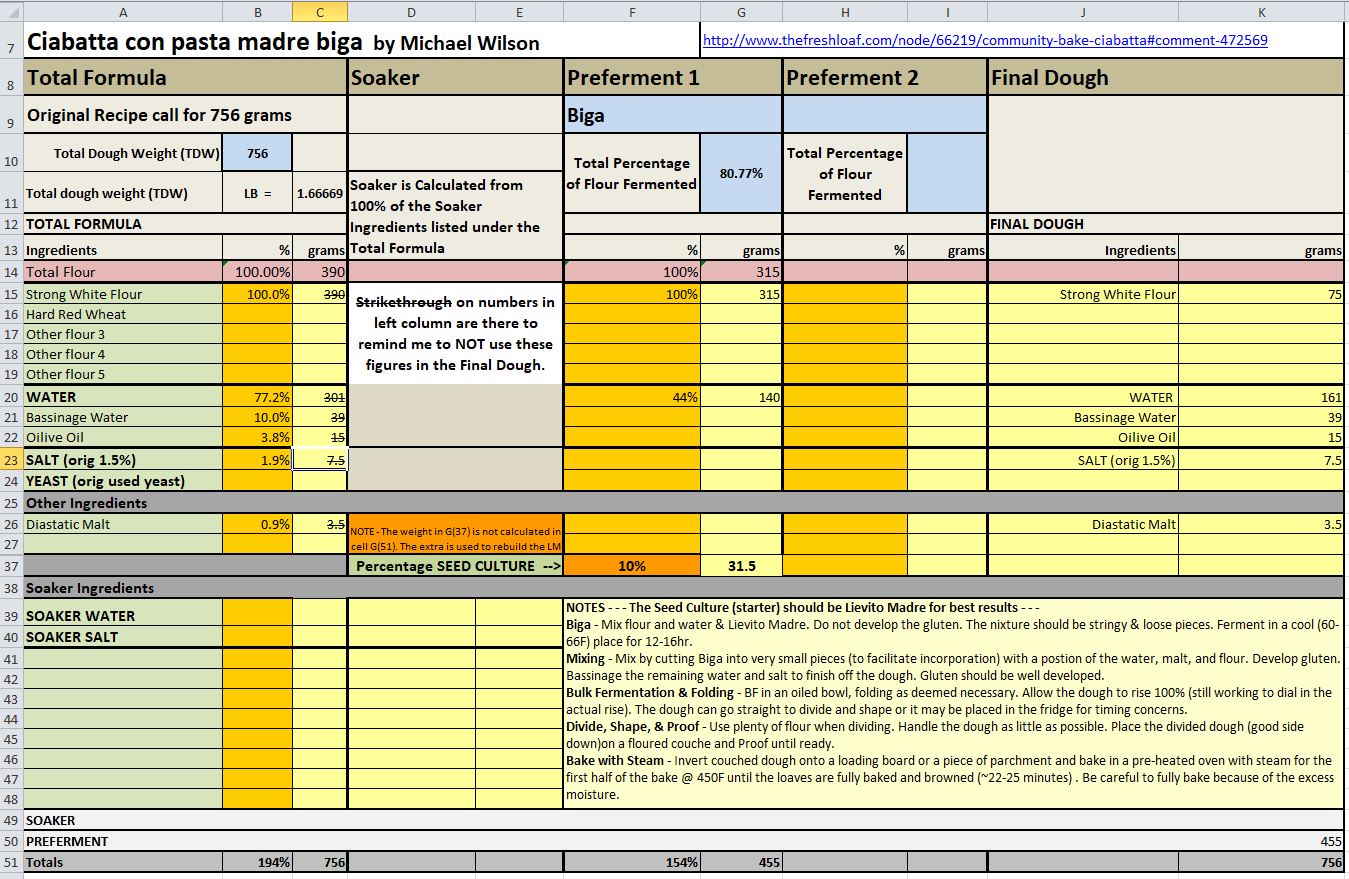Click the column K header
Image resolution: width=1349 pixels, height=879 pixels.
pos(1261,11)
